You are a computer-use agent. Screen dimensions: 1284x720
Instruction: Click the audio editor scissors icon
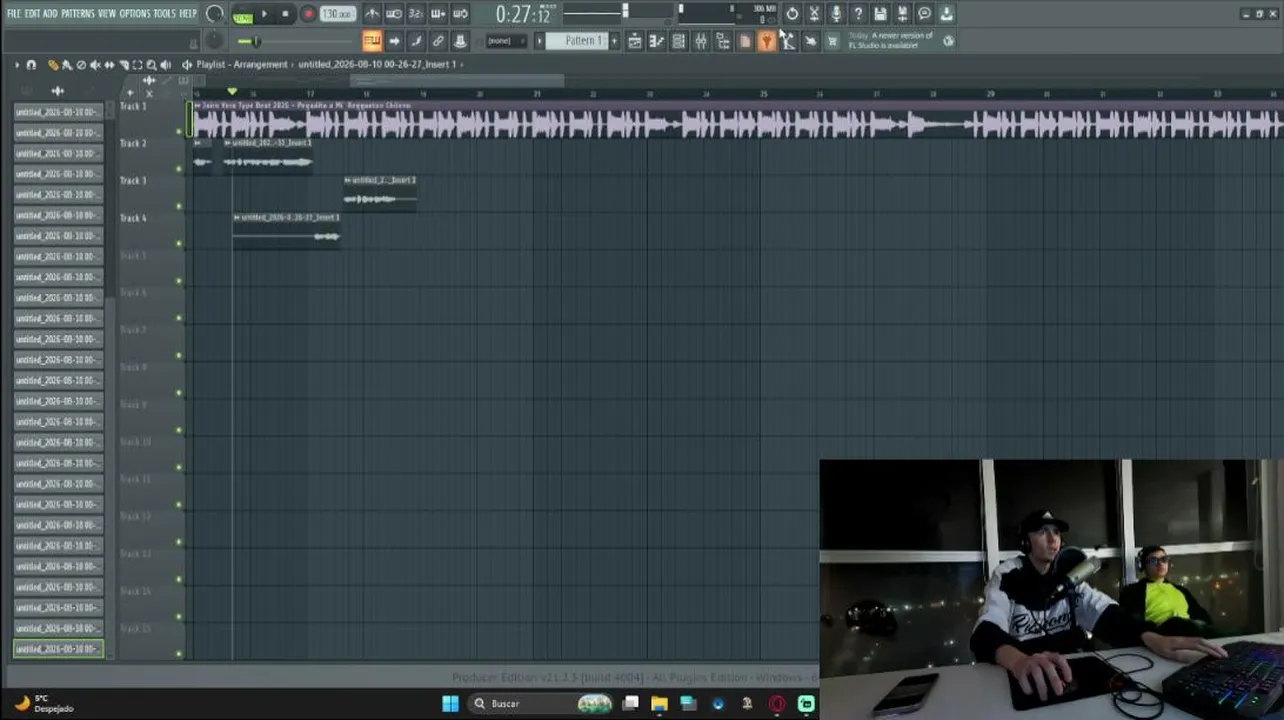(814, 14)
